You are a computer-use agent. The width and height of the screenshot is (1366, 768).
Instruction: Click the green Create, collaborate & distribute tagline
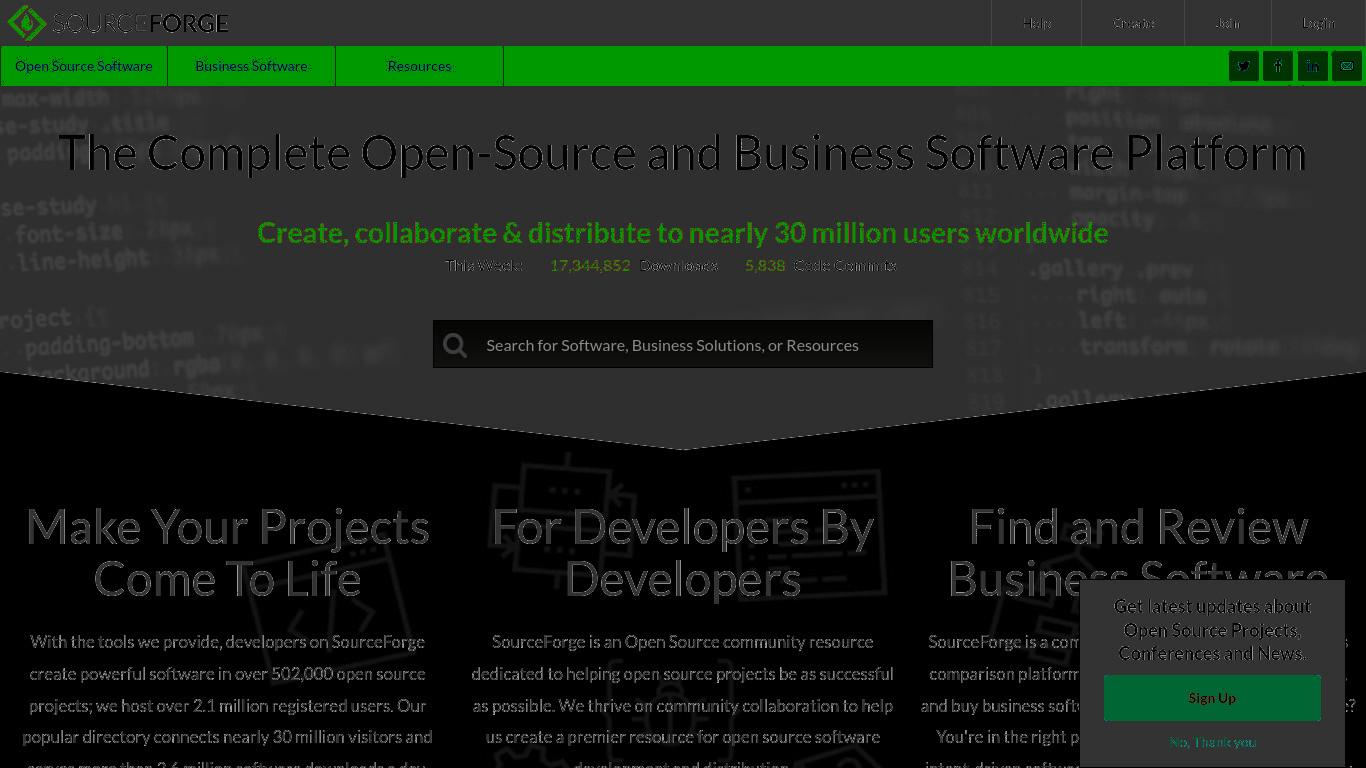(683, 233)
